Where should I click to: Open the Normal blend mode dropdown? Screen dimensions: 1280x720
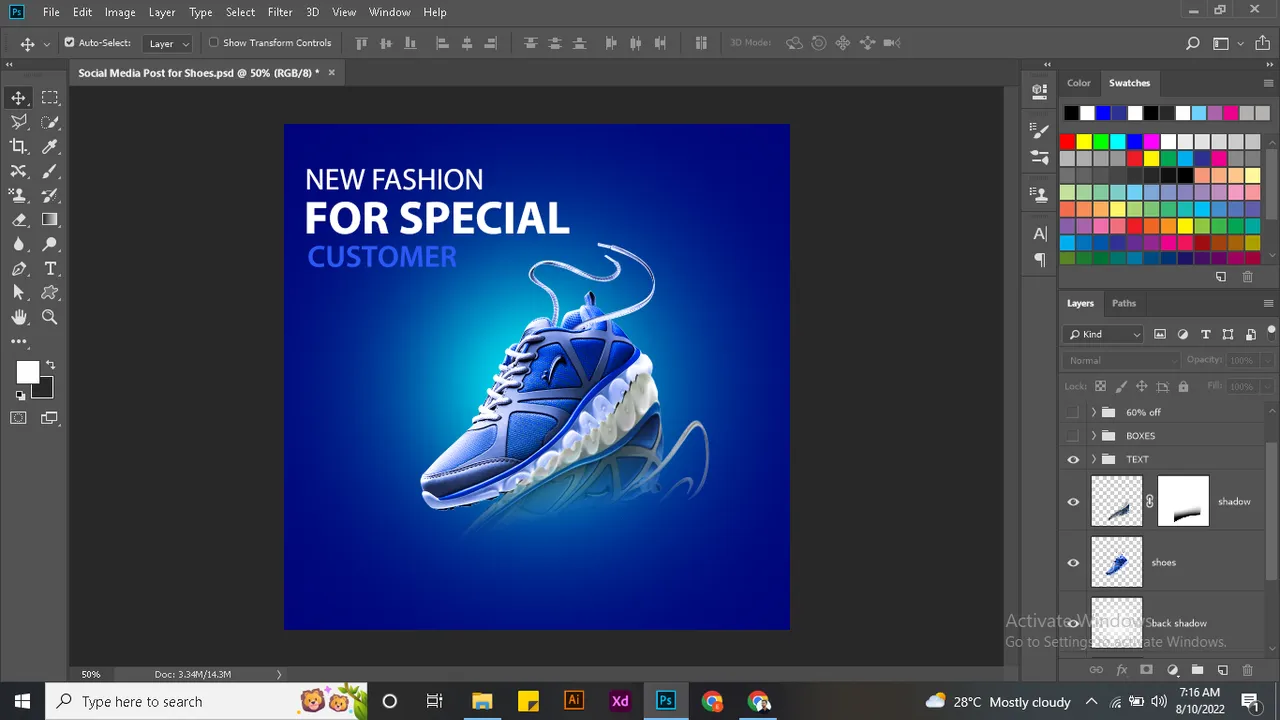pos(1123,360)
